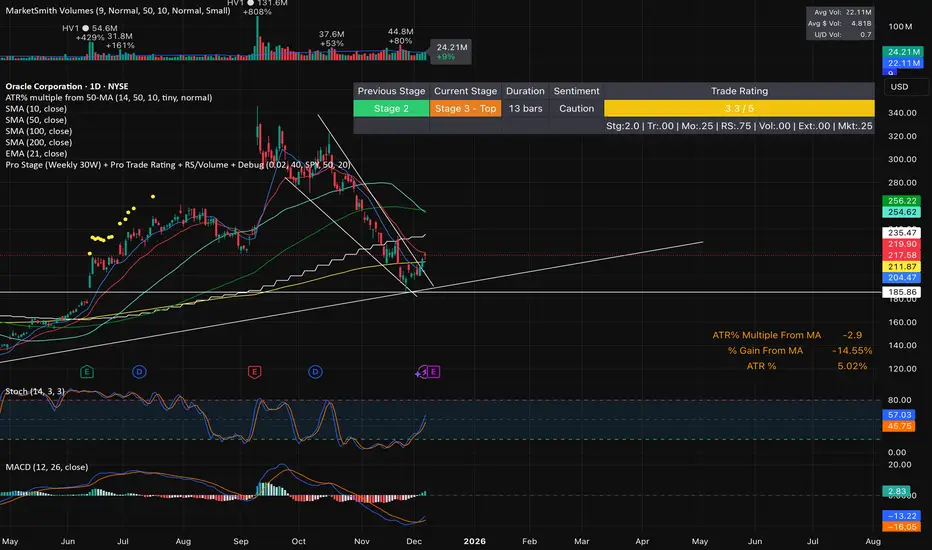Open the purple upcoming earnings marker
Viewport: 932px width, 550px height.
(433, 372)
